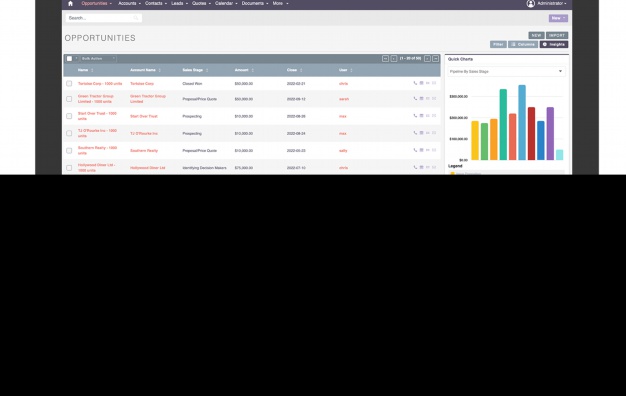626x396 pixels.
Task: Schedule a meeting for Green Tractor Group row
Action: 421,98
